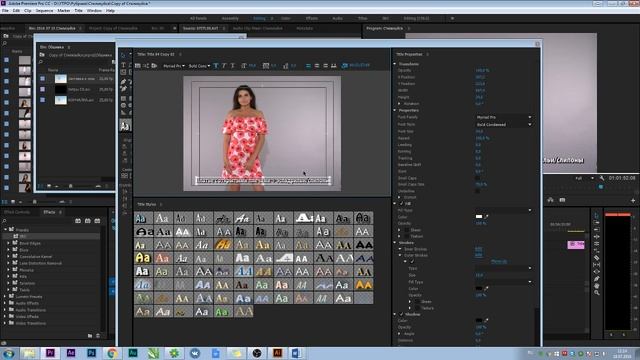640x360 pixels.
Task: Open Program Monitor wrench settings
Action: pos(602,178)
